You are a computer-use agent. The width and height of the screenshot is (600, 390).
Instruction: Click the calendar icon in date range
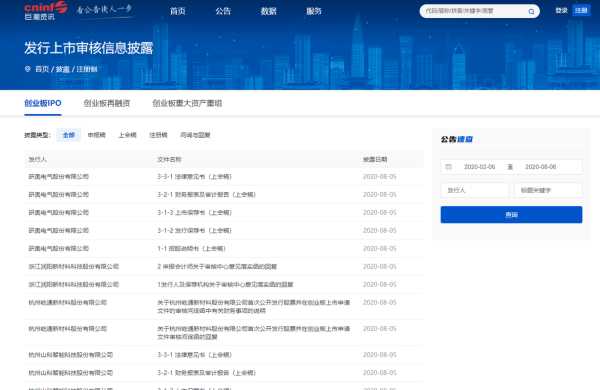point(448,167)
